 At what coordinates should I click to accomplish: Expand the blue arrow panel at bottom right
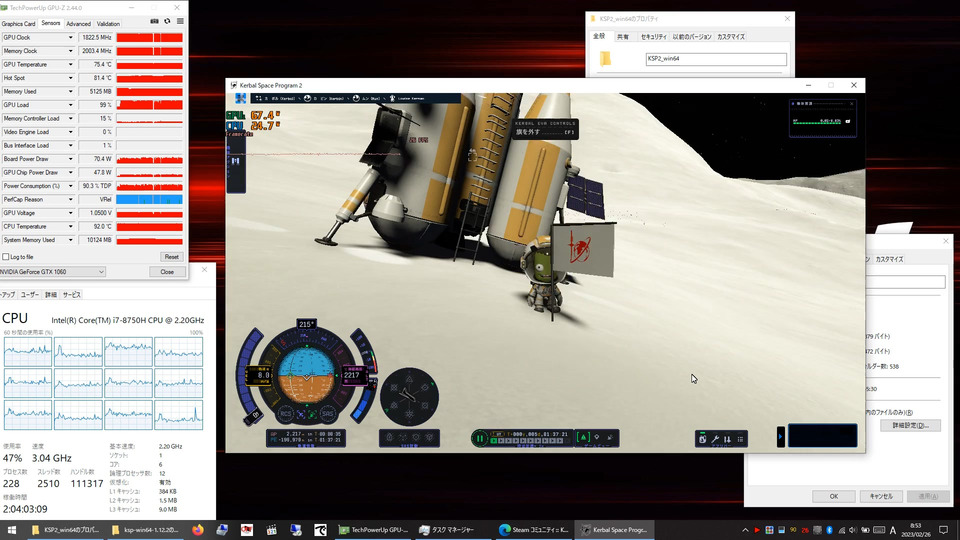[781, 437]
